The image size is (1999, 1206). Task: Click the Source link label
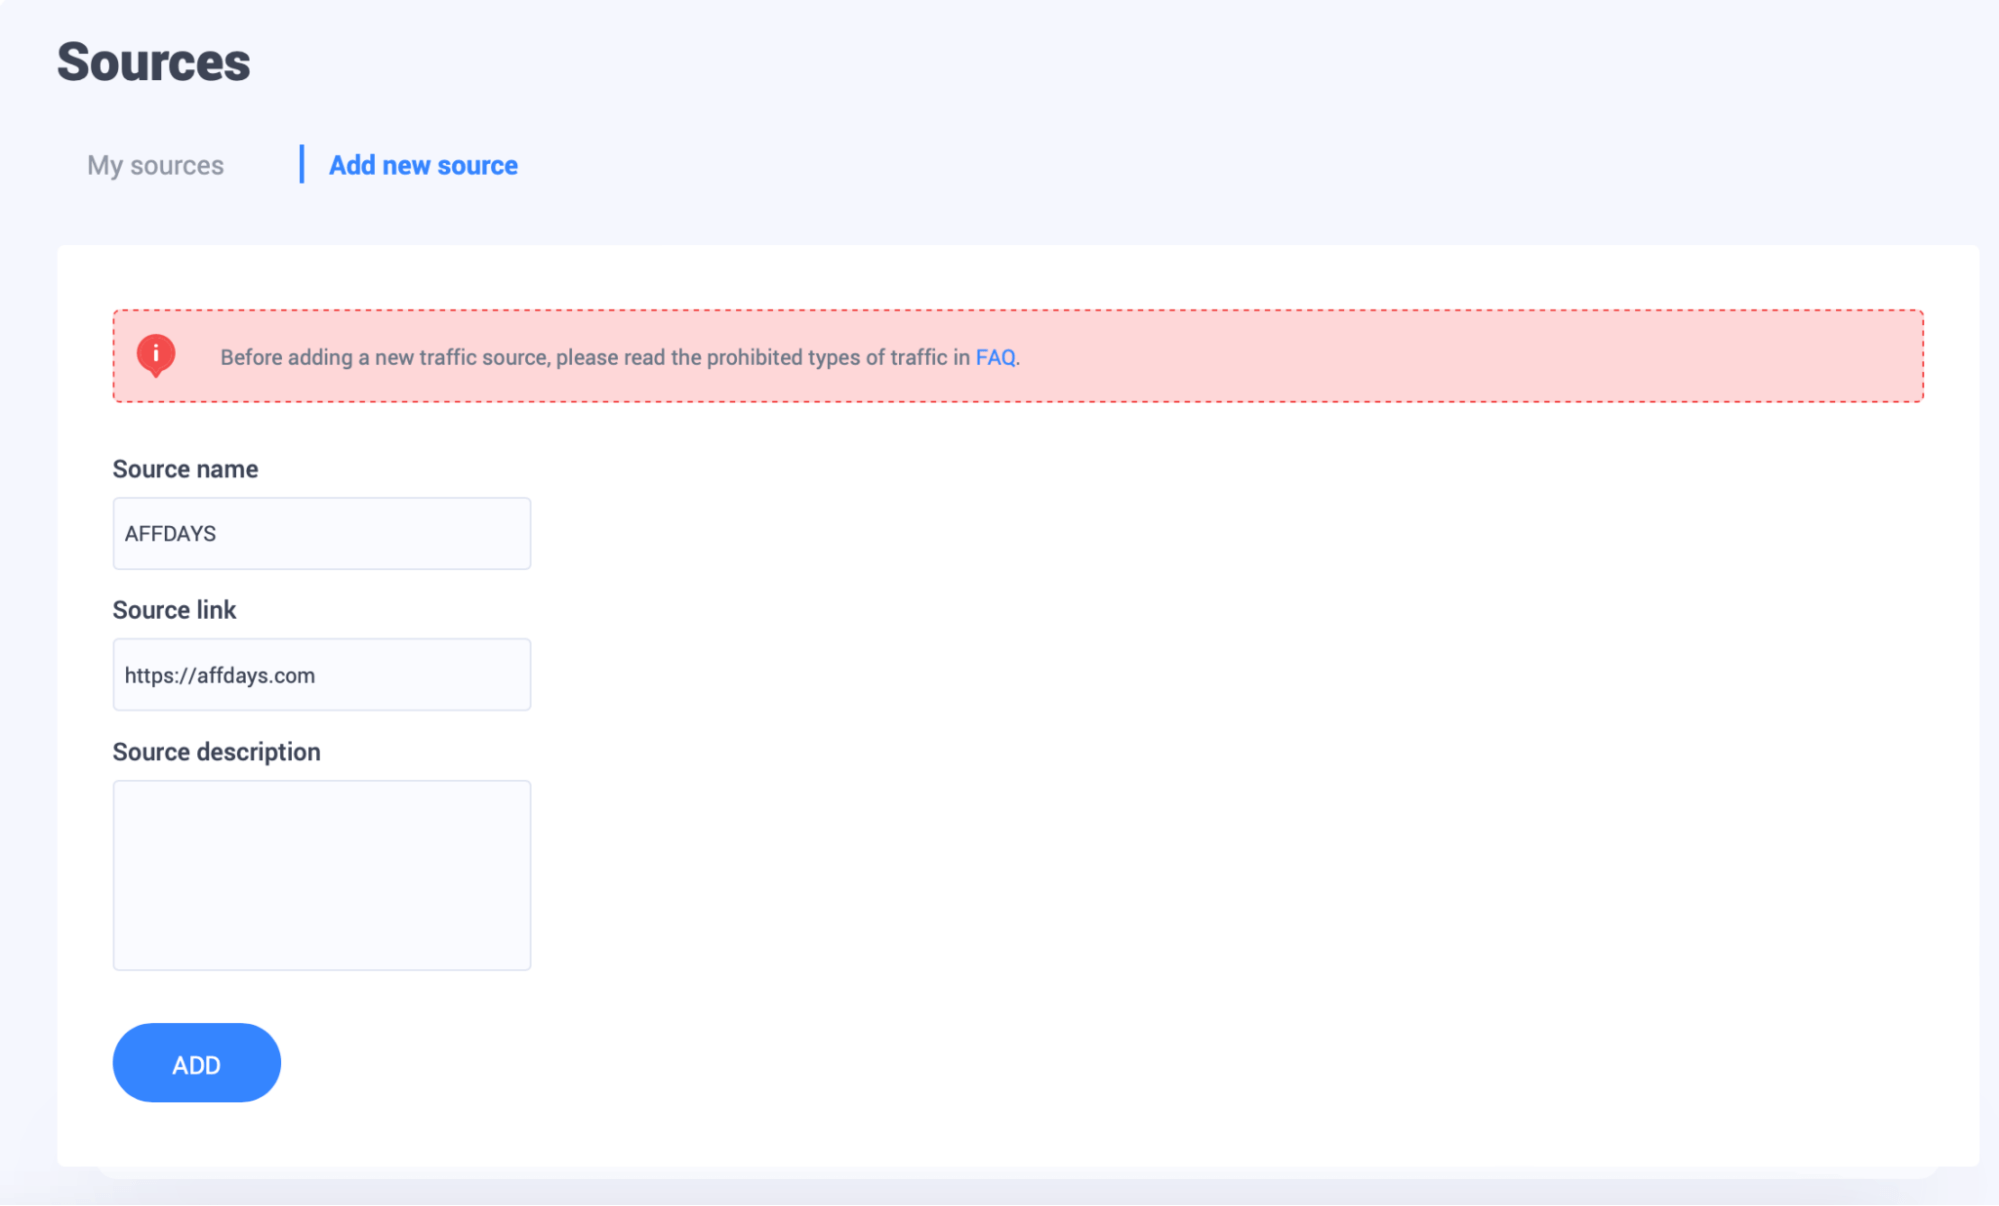[174, 610]
